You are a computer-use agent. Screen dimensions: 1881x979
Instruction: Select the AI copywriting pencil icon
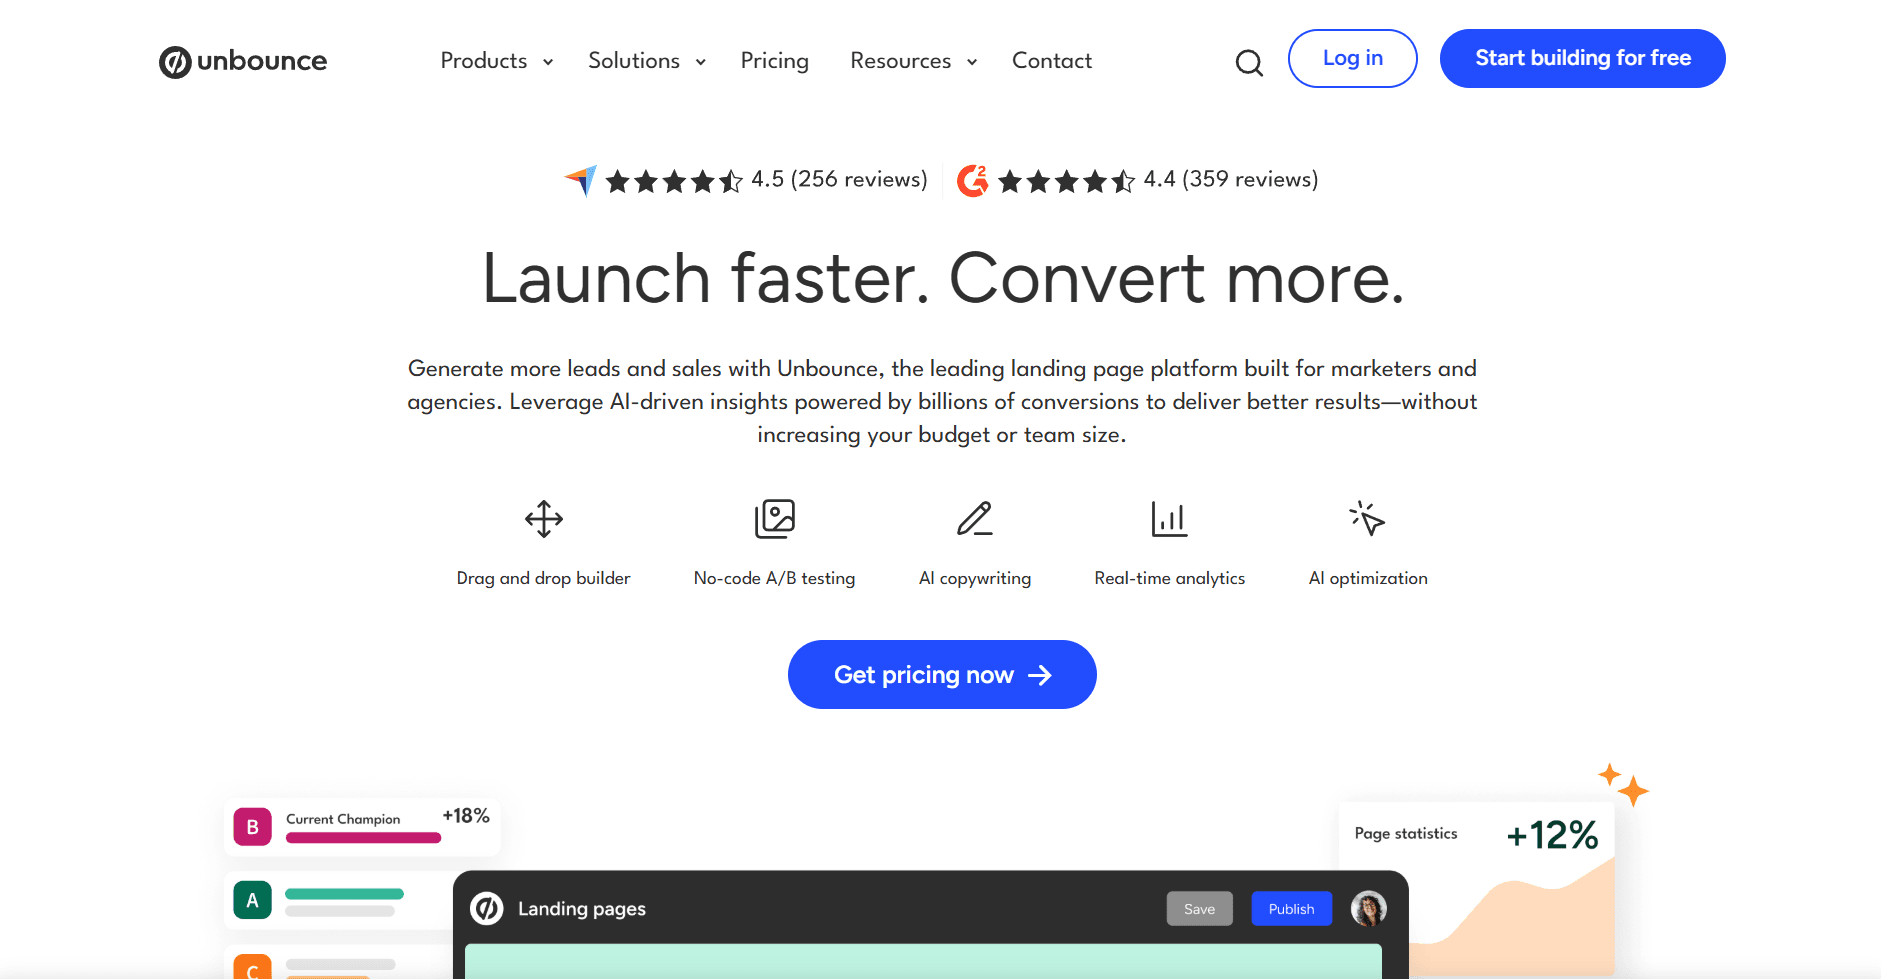tap(975, 519)
